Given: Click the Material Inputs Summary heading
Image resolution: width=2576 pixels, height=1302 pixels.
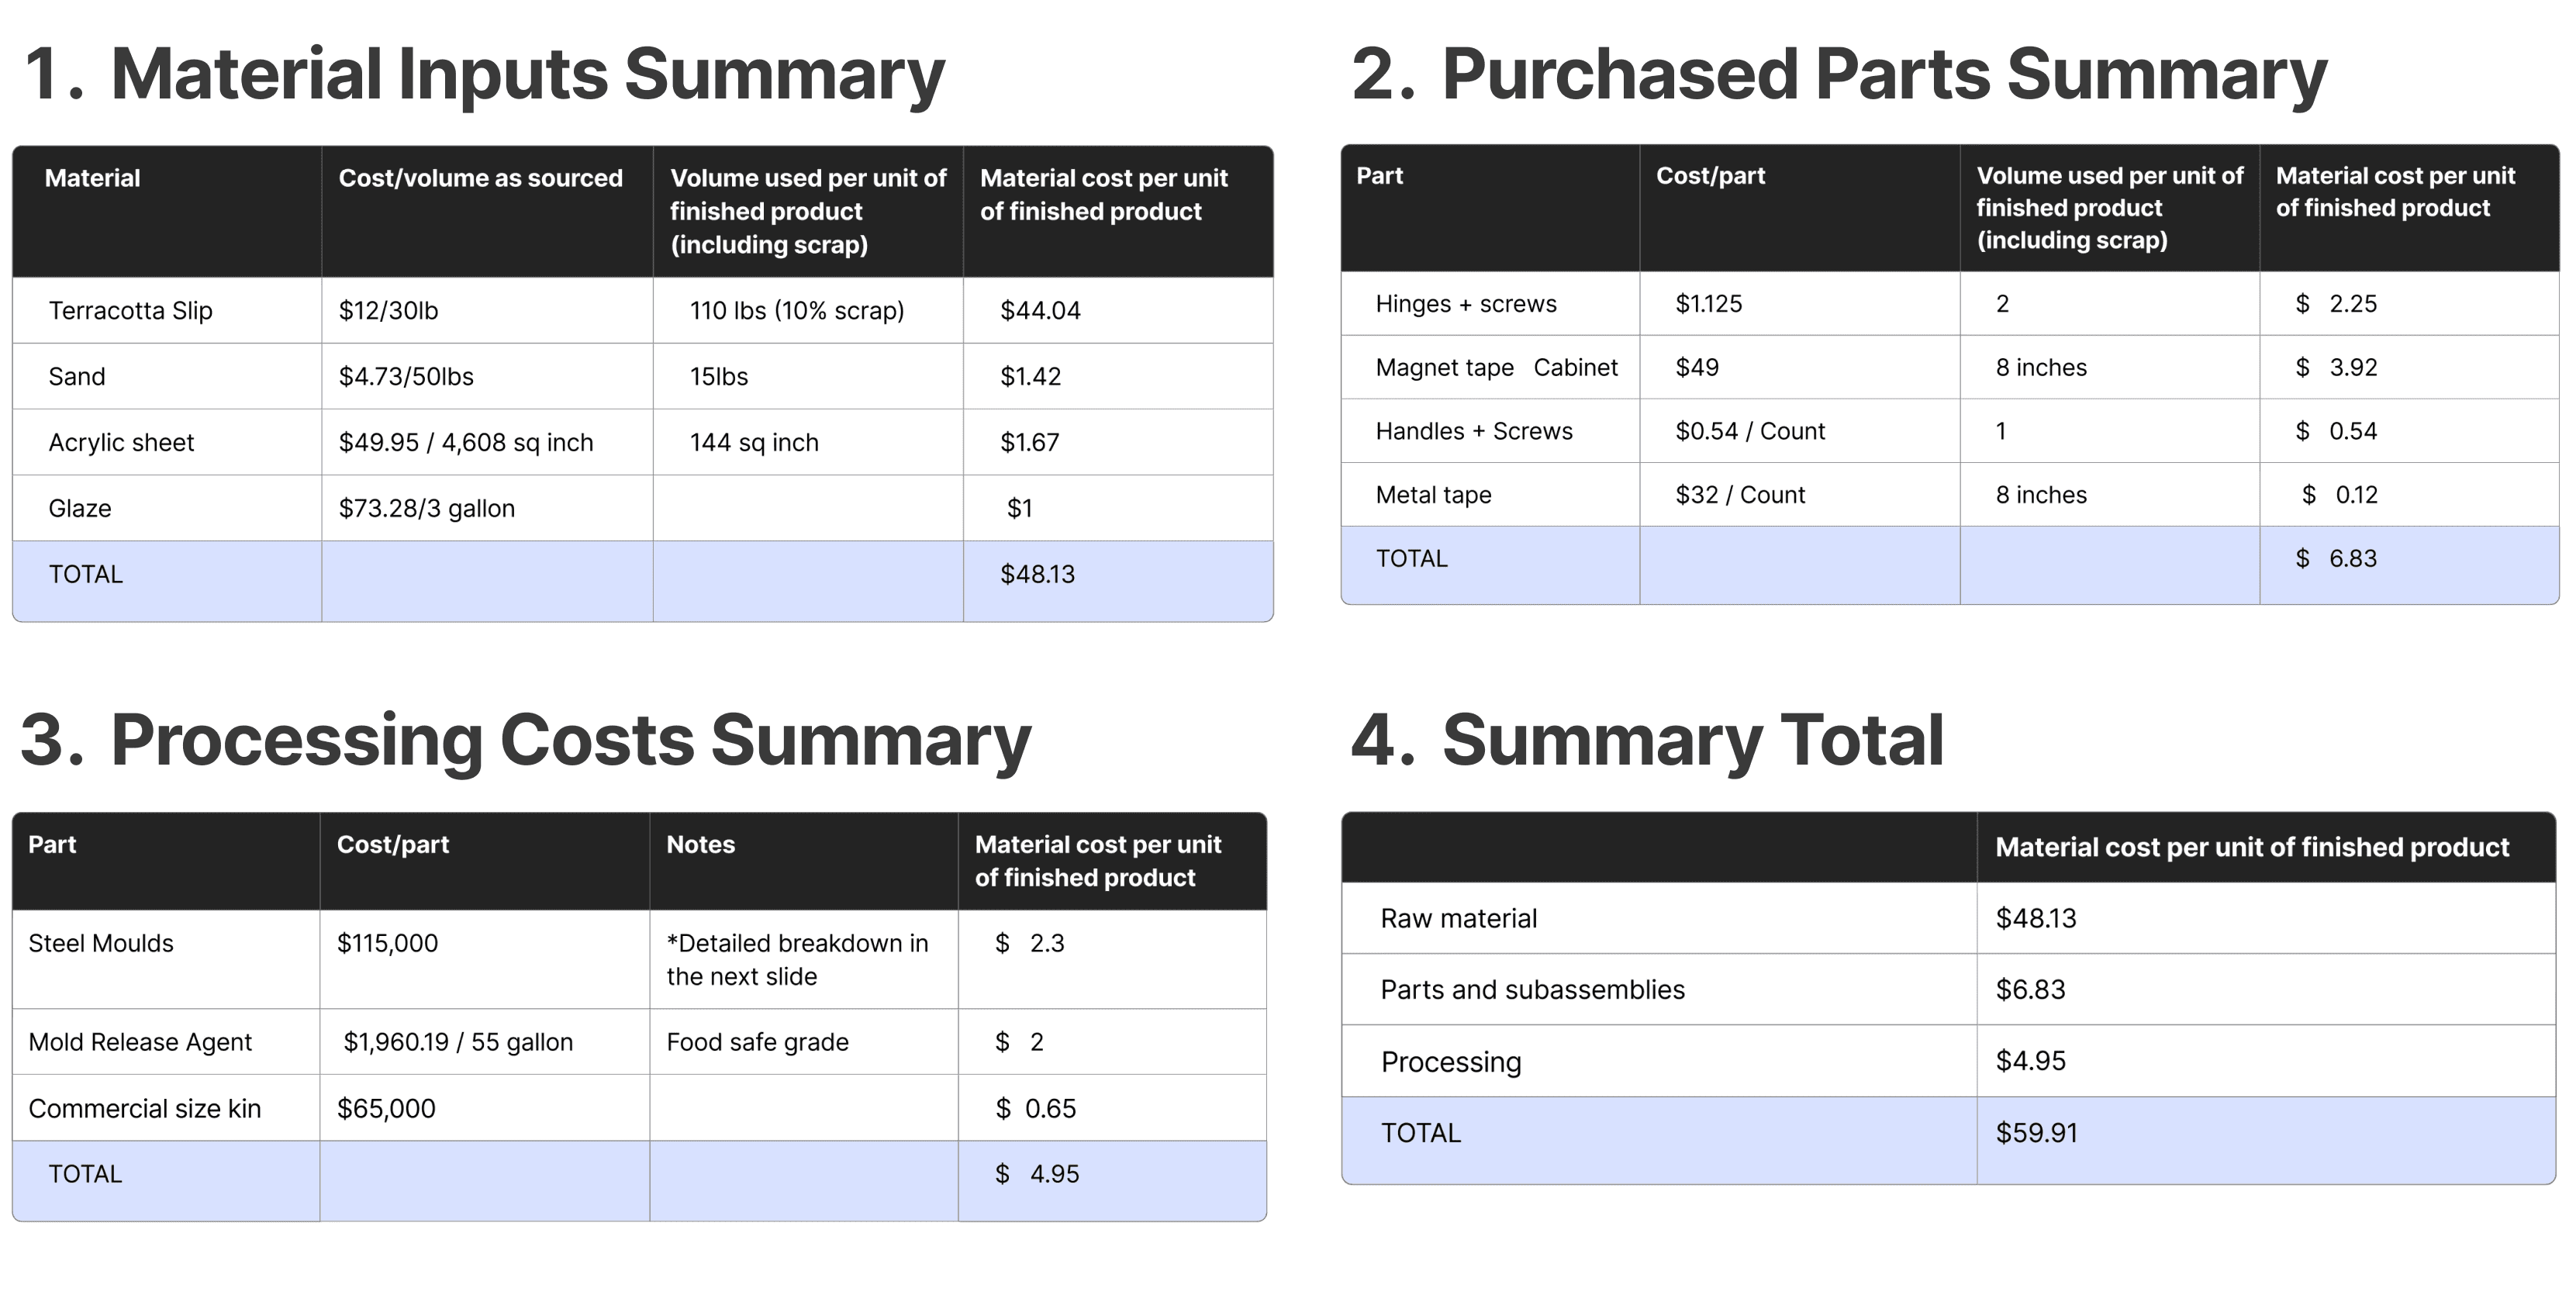Looking at the screenshot, I should pos(484,75).
